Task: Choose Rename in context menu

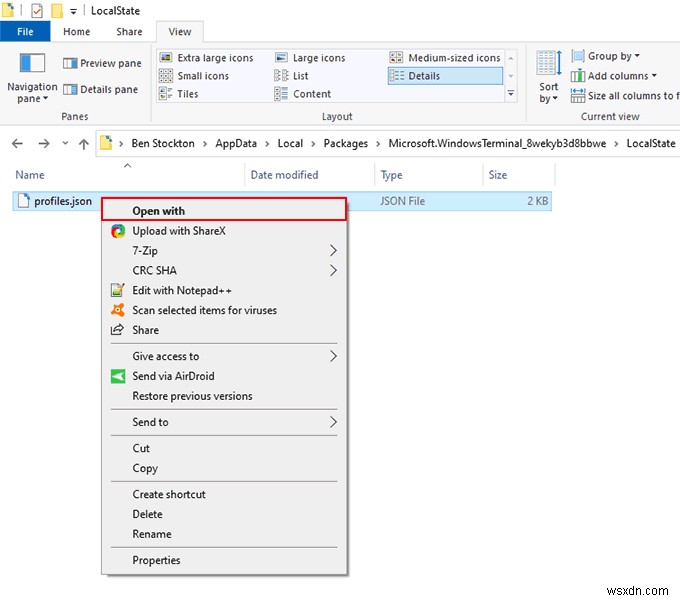Action: (224, 534)
